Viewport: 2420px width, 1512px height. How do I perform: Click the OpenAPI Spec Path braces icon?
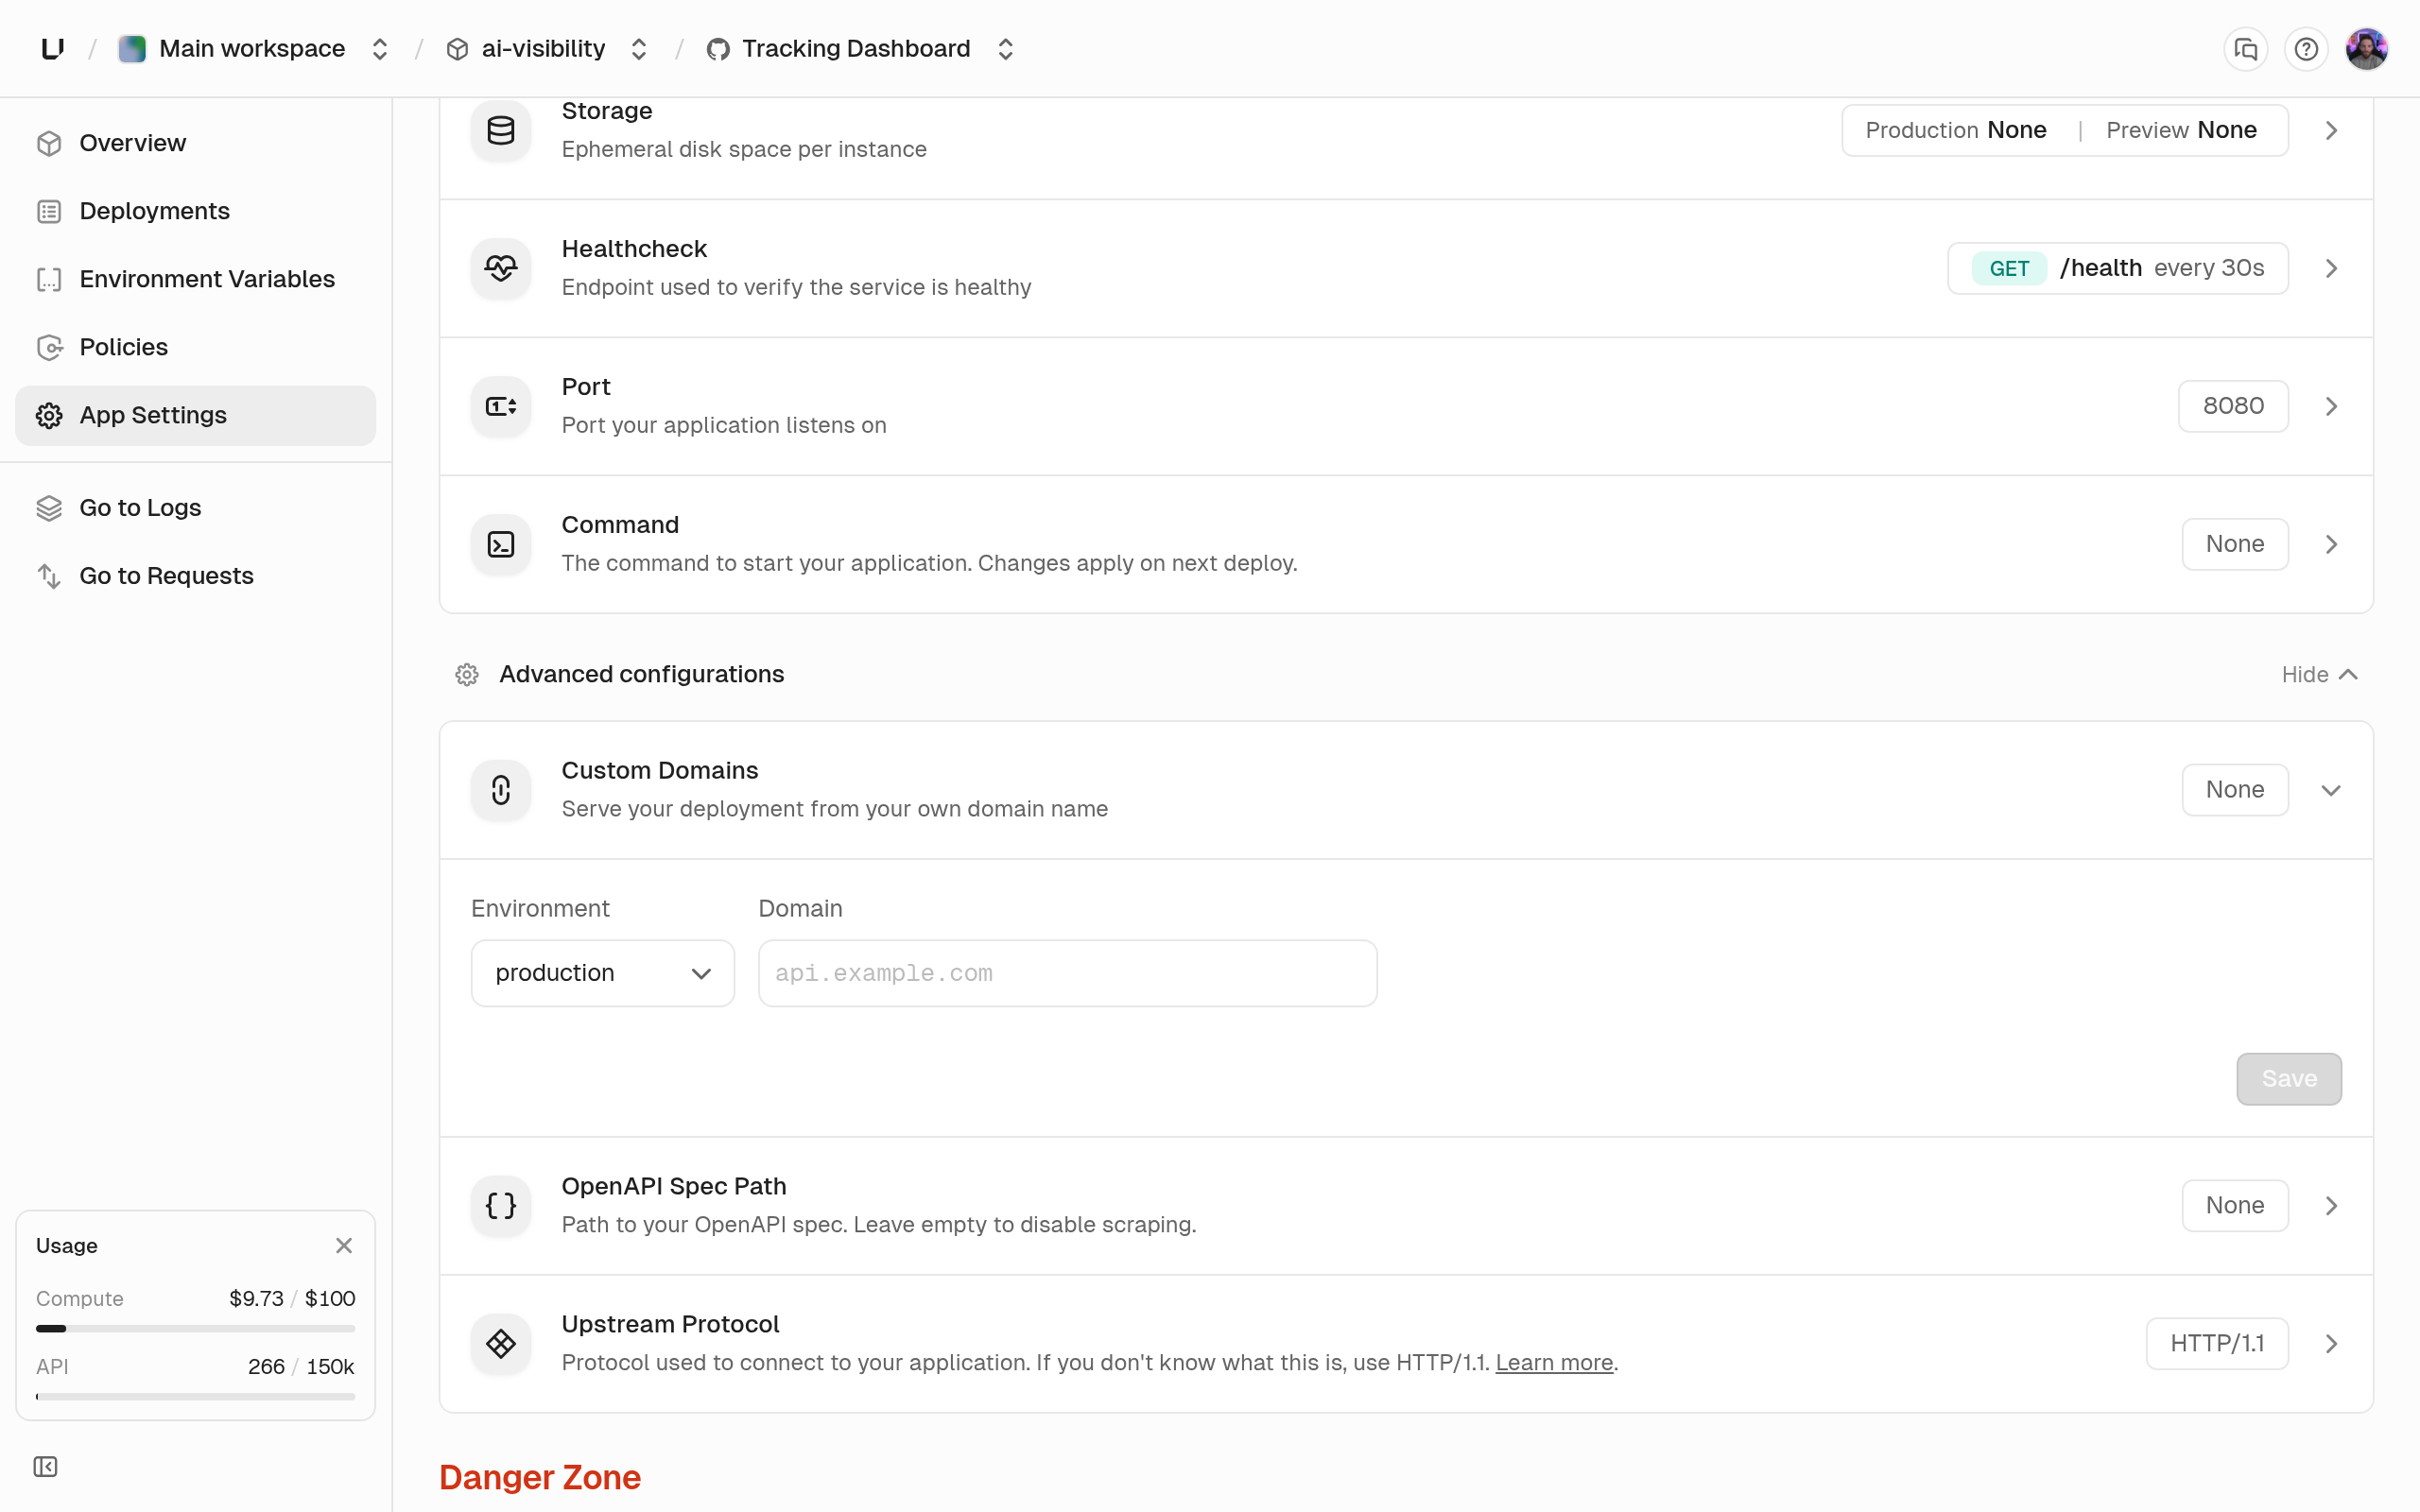coord(500,1206)
